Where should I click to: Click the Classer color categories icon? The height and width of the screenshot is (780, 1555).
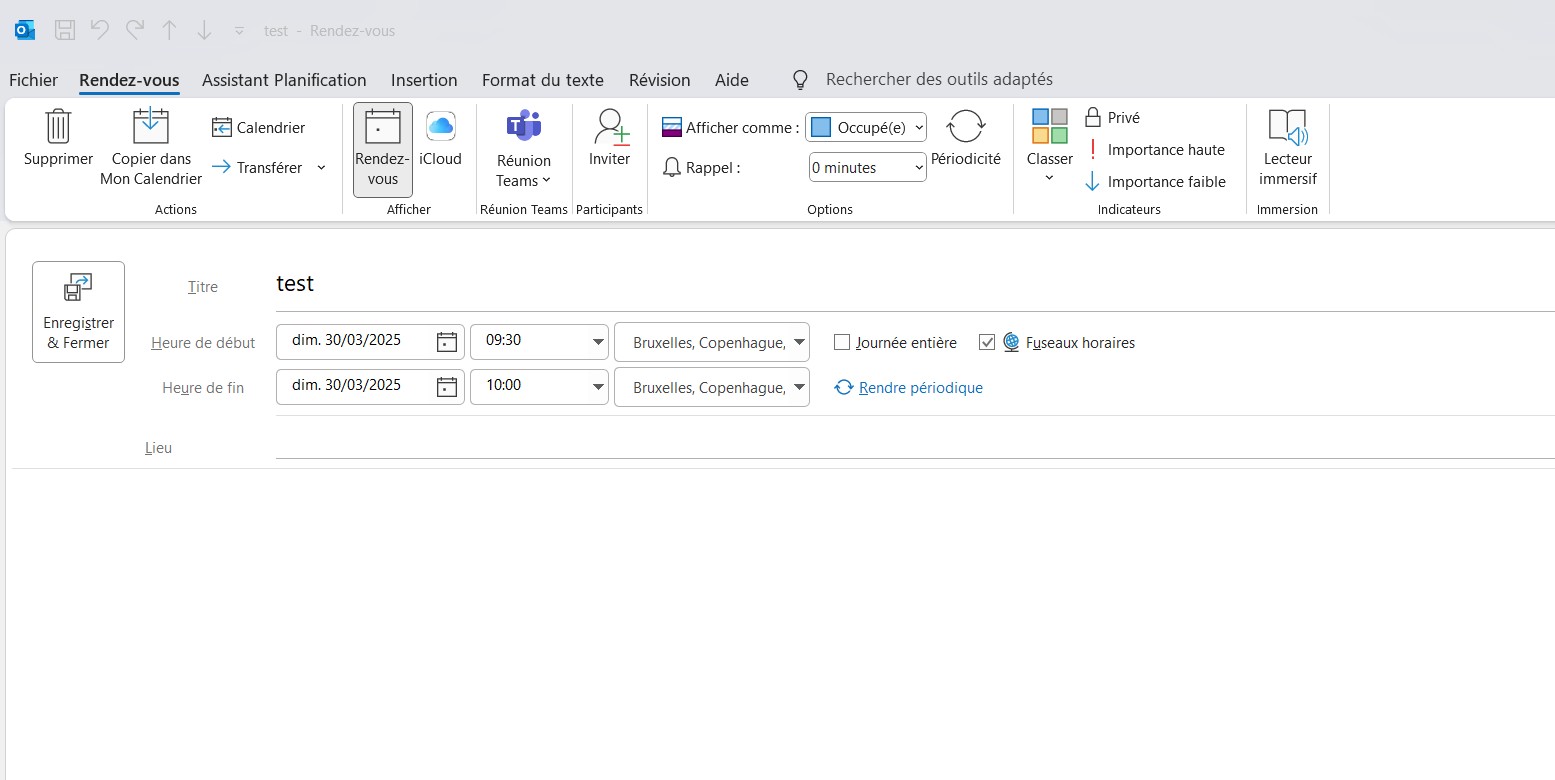[x=1050, y=127]
